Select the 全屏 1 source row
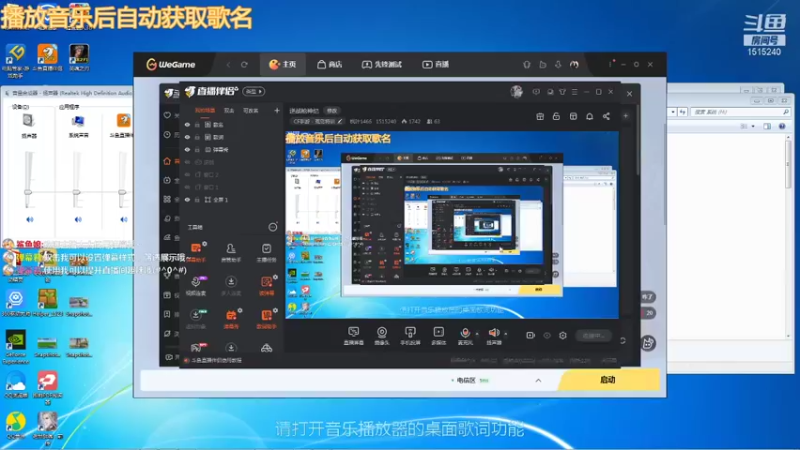This screenshot has height=450, width=800. coord(232,200)
